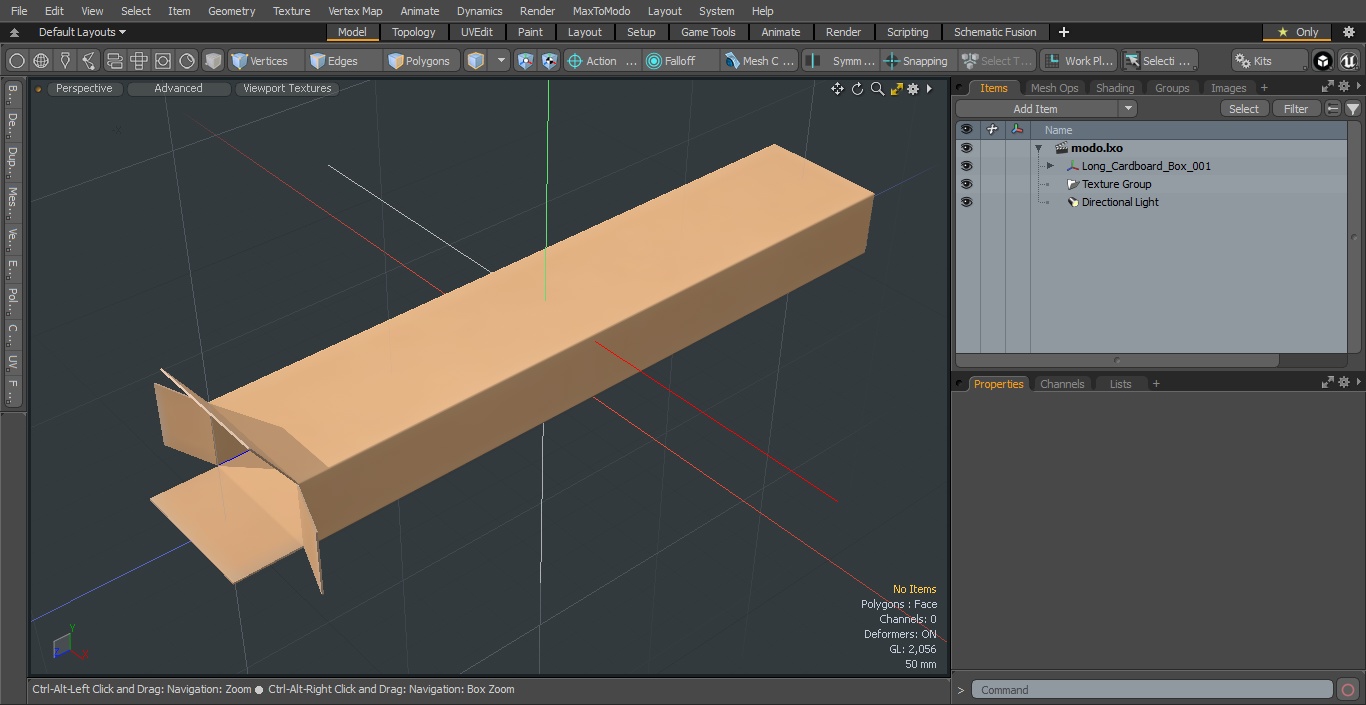Open the Default Layouts dropdown
Image resolution: width=1366 pixels, height=705 pixels.
click(x=82, y=32)
